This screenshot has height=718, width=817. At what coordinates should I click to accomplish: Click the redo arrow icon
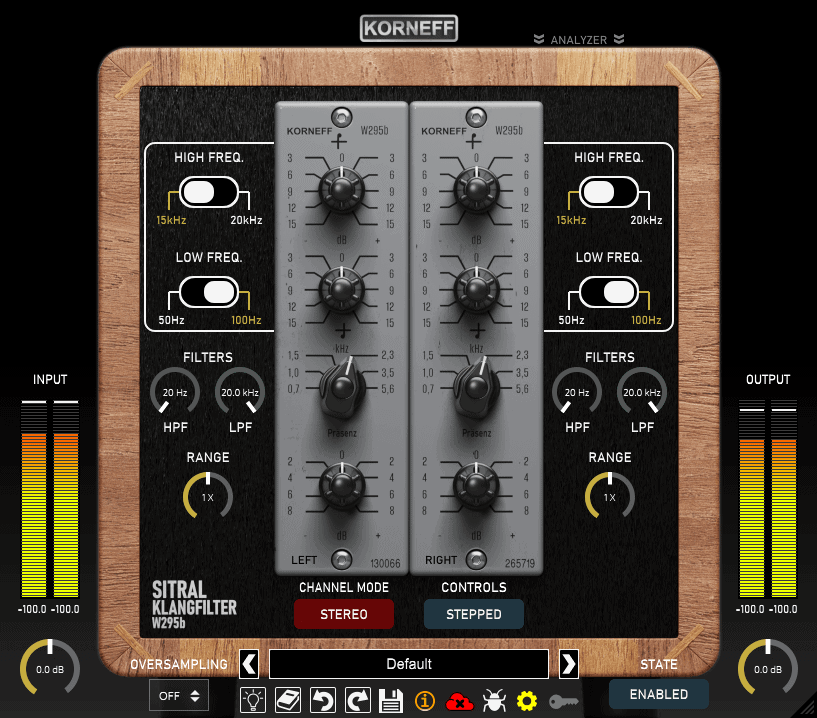coord(357,700)
